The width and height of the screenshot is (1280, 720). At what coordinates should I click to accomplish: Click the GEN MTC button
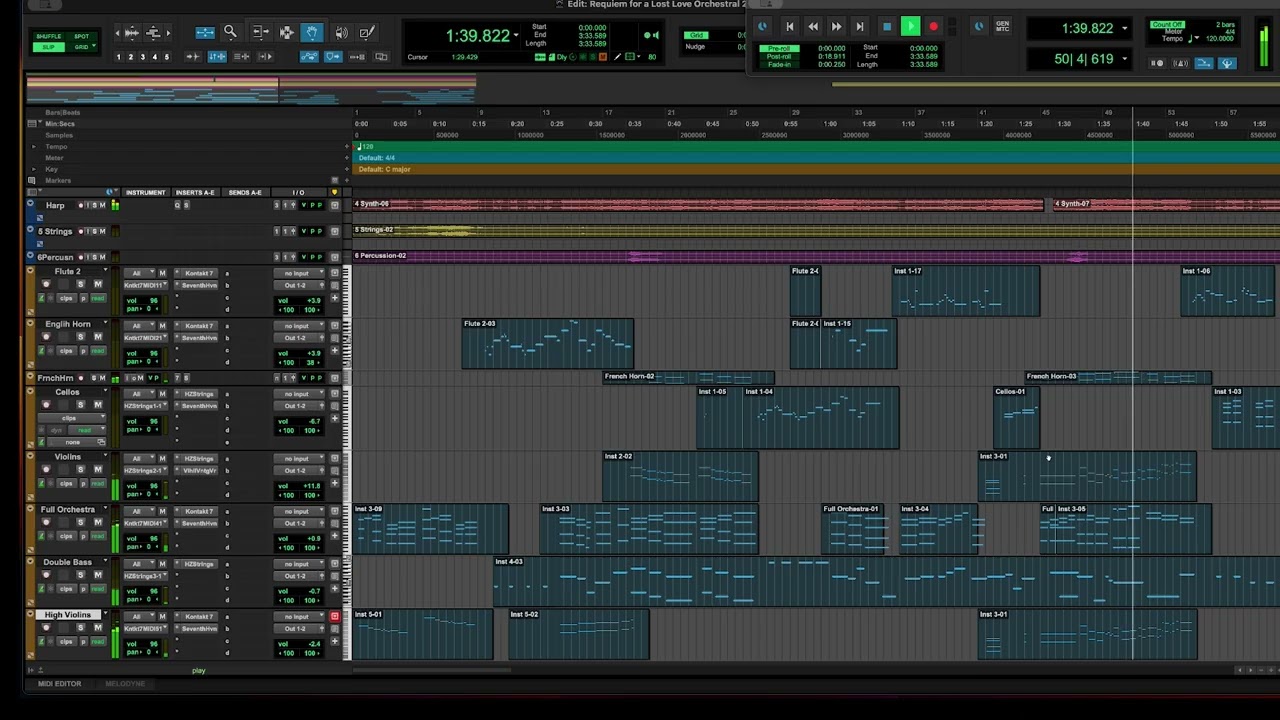[1002, 27]
